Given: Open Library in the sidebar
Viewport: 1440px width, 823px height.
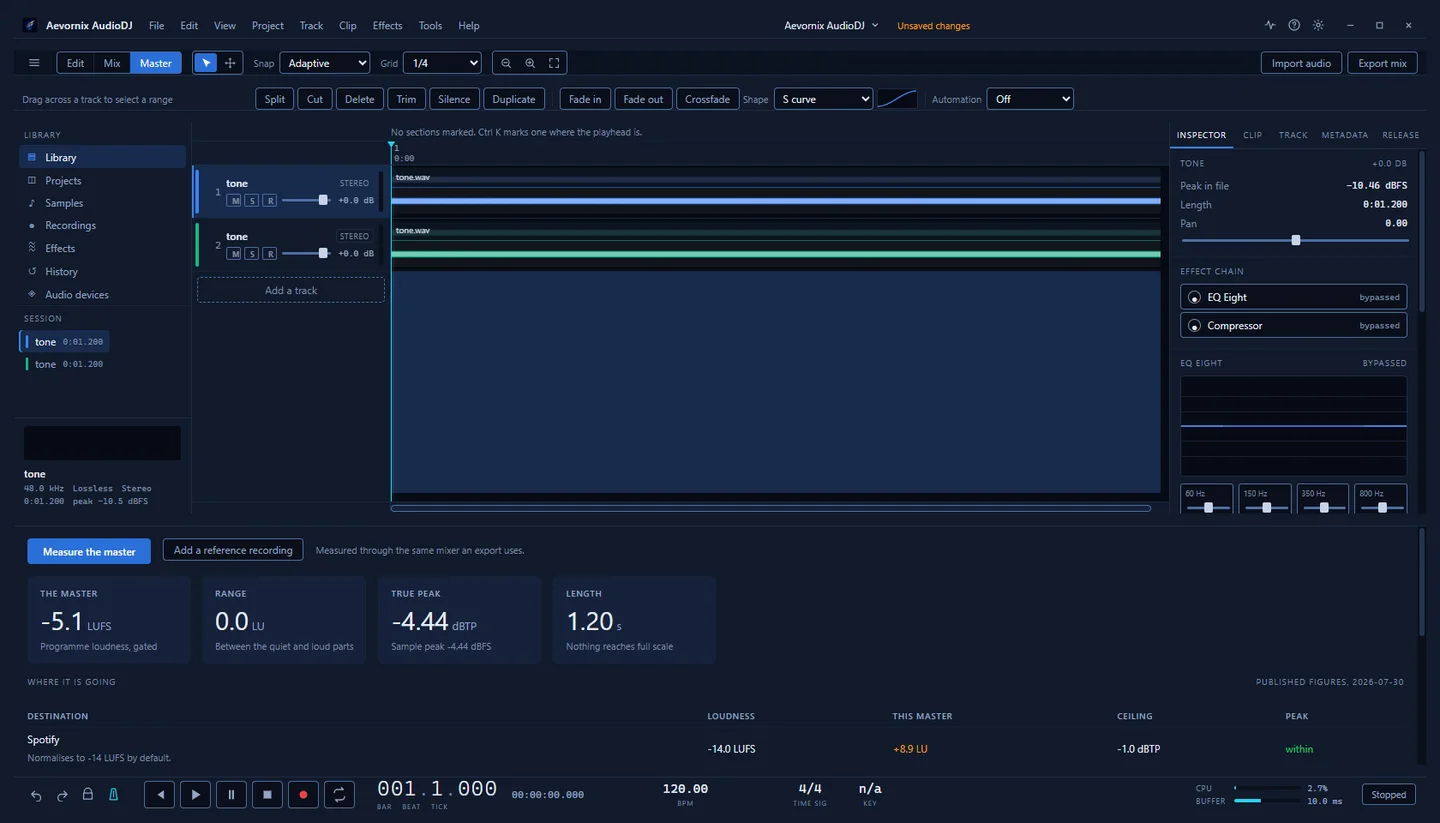Looking at the screenshot, I should tap(102, 157).
